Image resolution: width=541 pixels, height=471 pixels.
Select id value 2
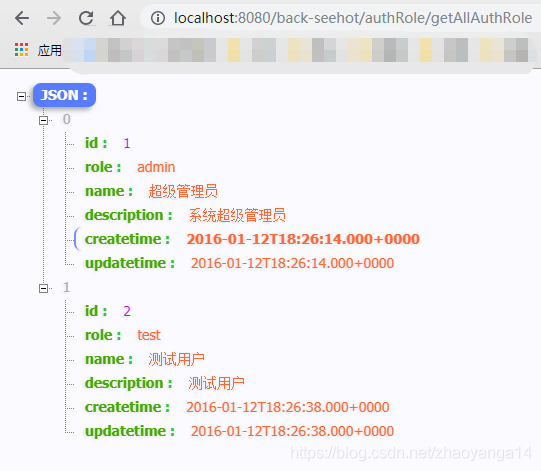(127, 311)
